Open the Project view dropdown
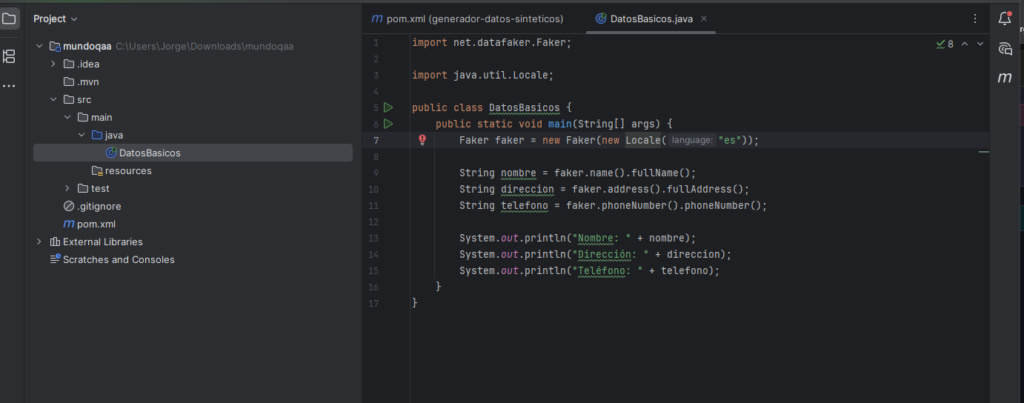1024x403 pixels. pos(56,19)
